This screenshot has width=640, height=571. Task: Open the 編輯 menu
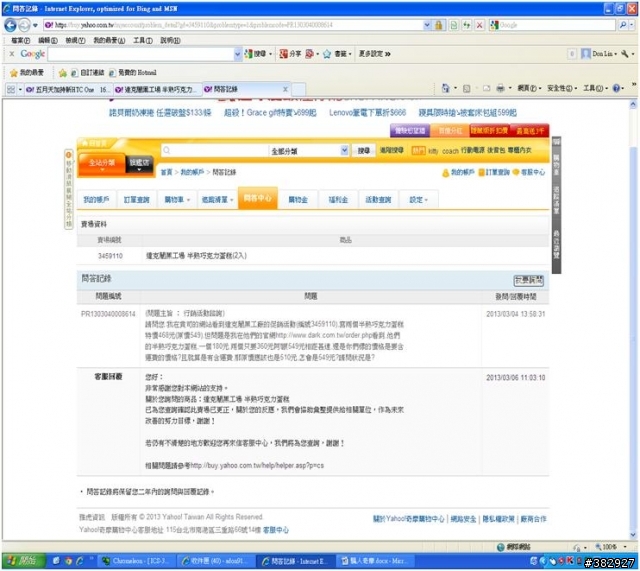click(x=48, y=40)
